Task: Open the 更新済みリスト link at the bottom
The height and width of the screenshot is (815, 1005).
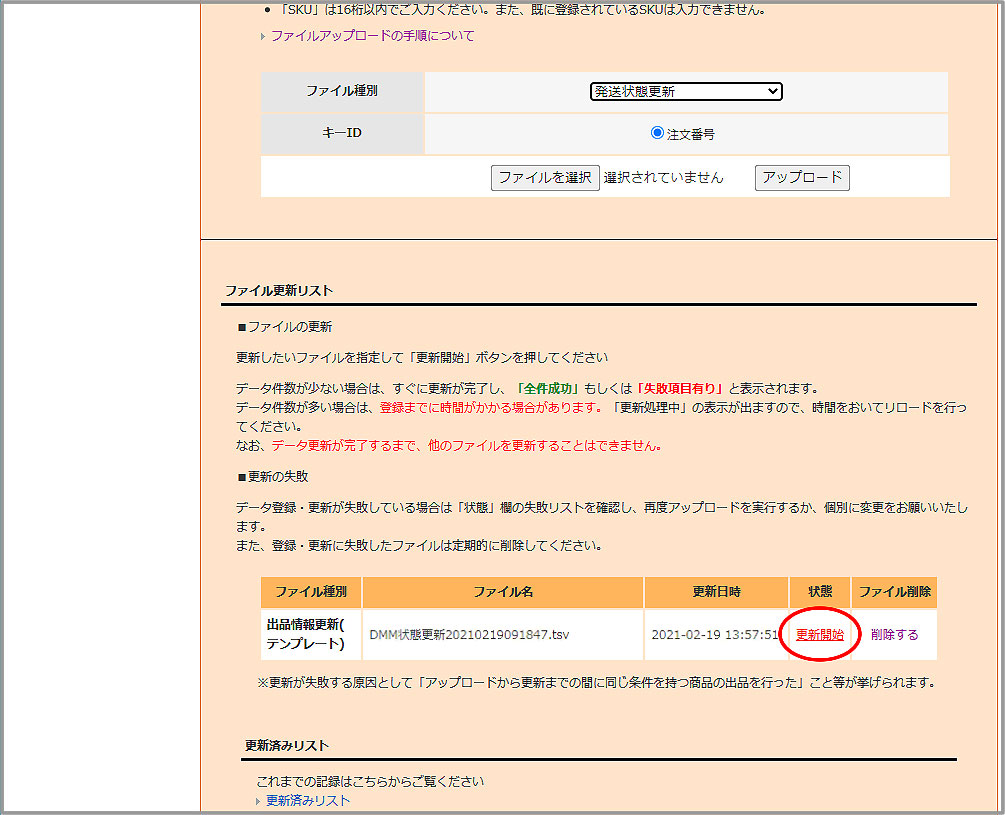Action: tap(308, 801)
